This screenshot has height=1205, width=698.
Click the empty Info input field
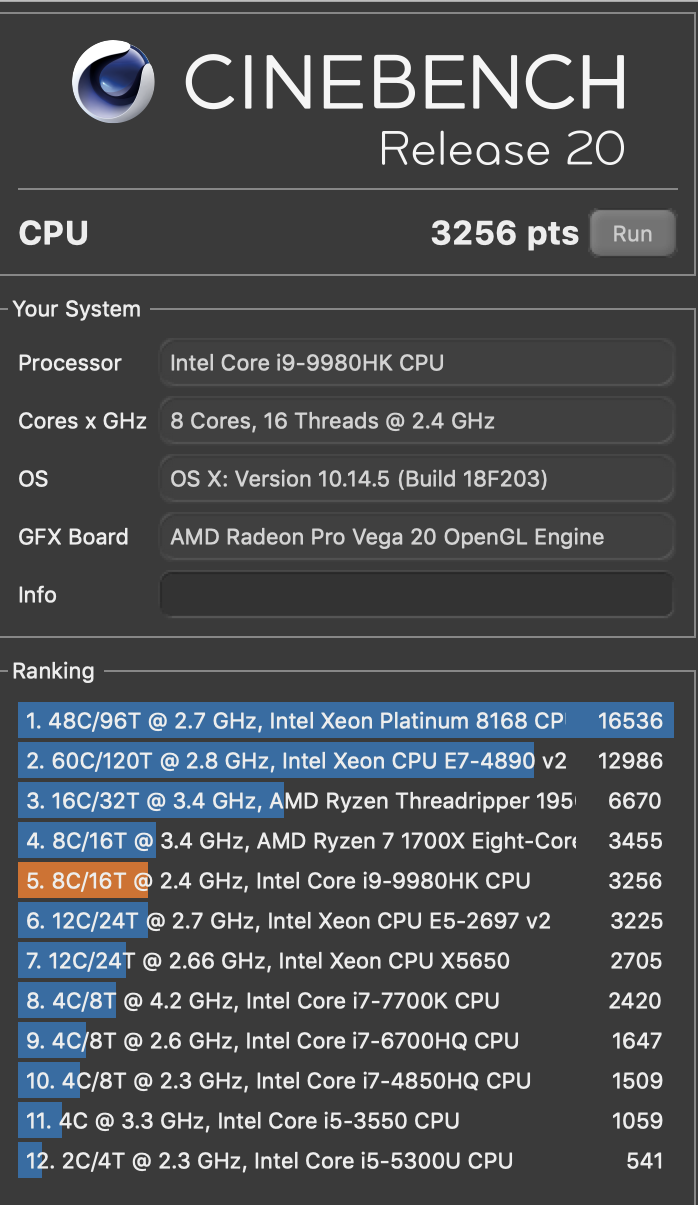[x=416, y=594]
